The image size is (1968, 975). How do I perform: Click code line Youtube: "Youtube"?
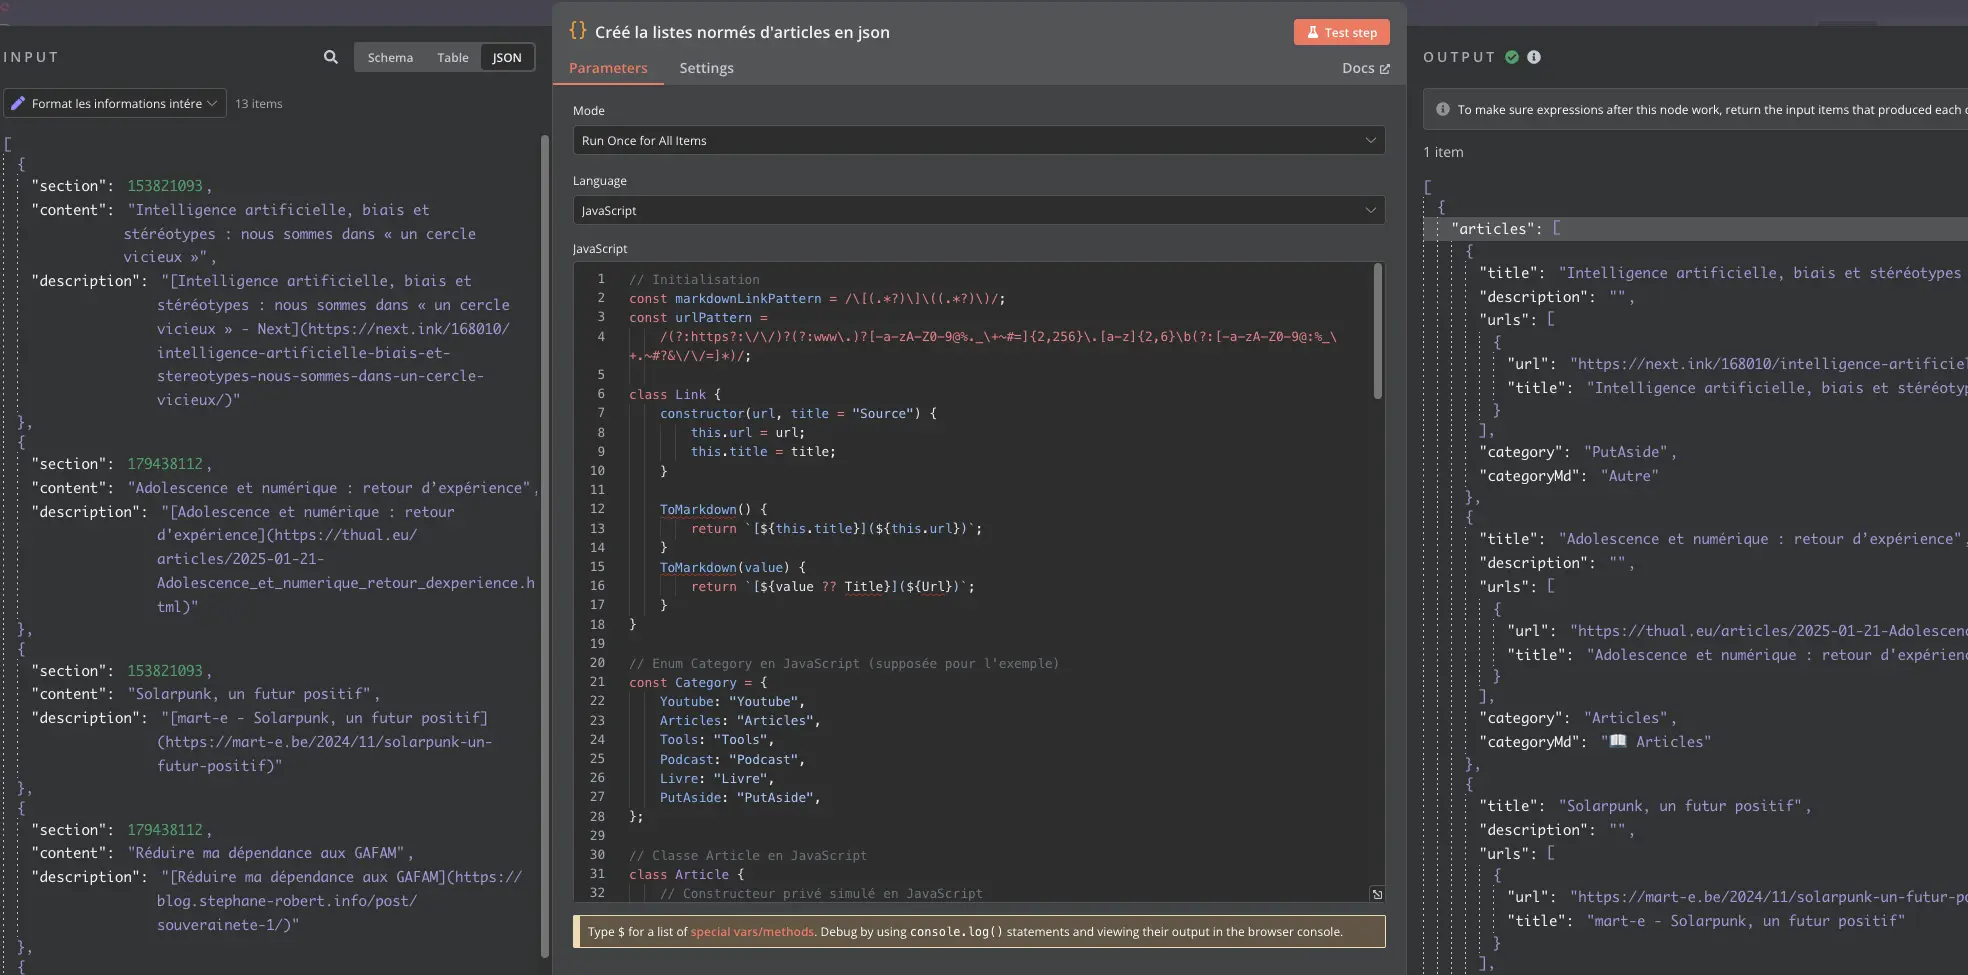(x=732, y=701)
